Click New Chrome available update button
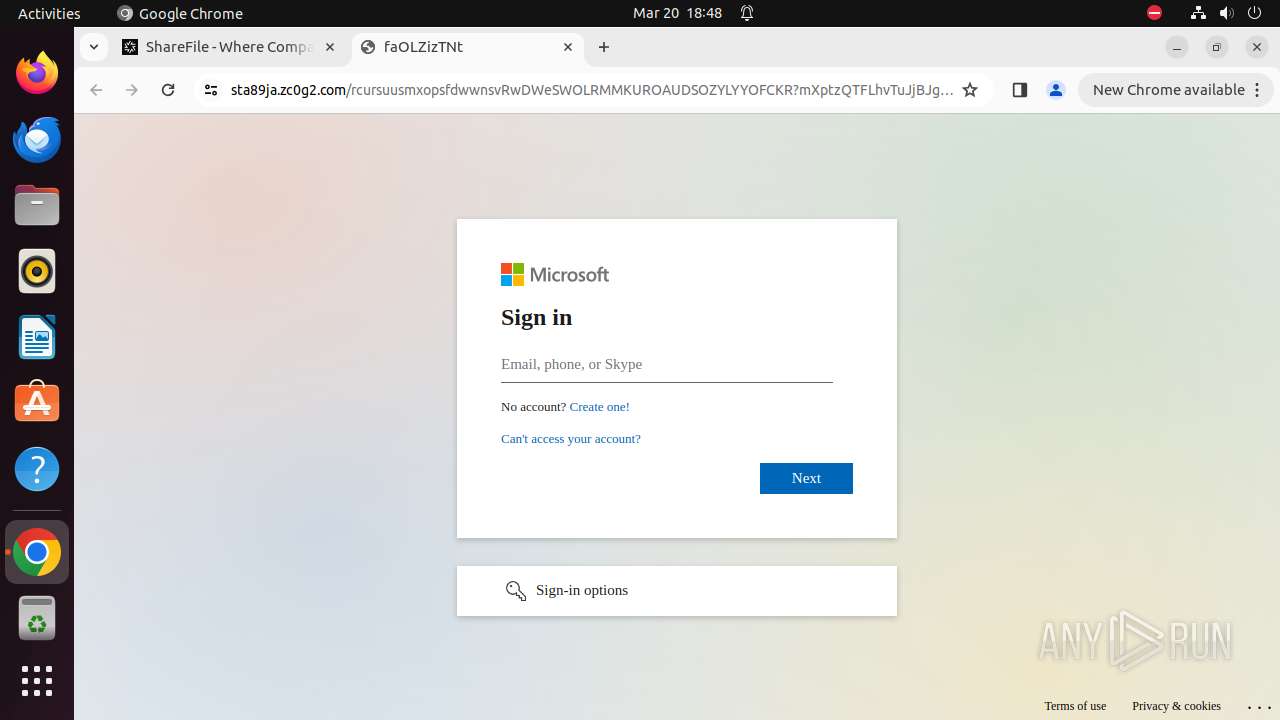This screenshot has width=1280, height=720. tap(1176, 90)
